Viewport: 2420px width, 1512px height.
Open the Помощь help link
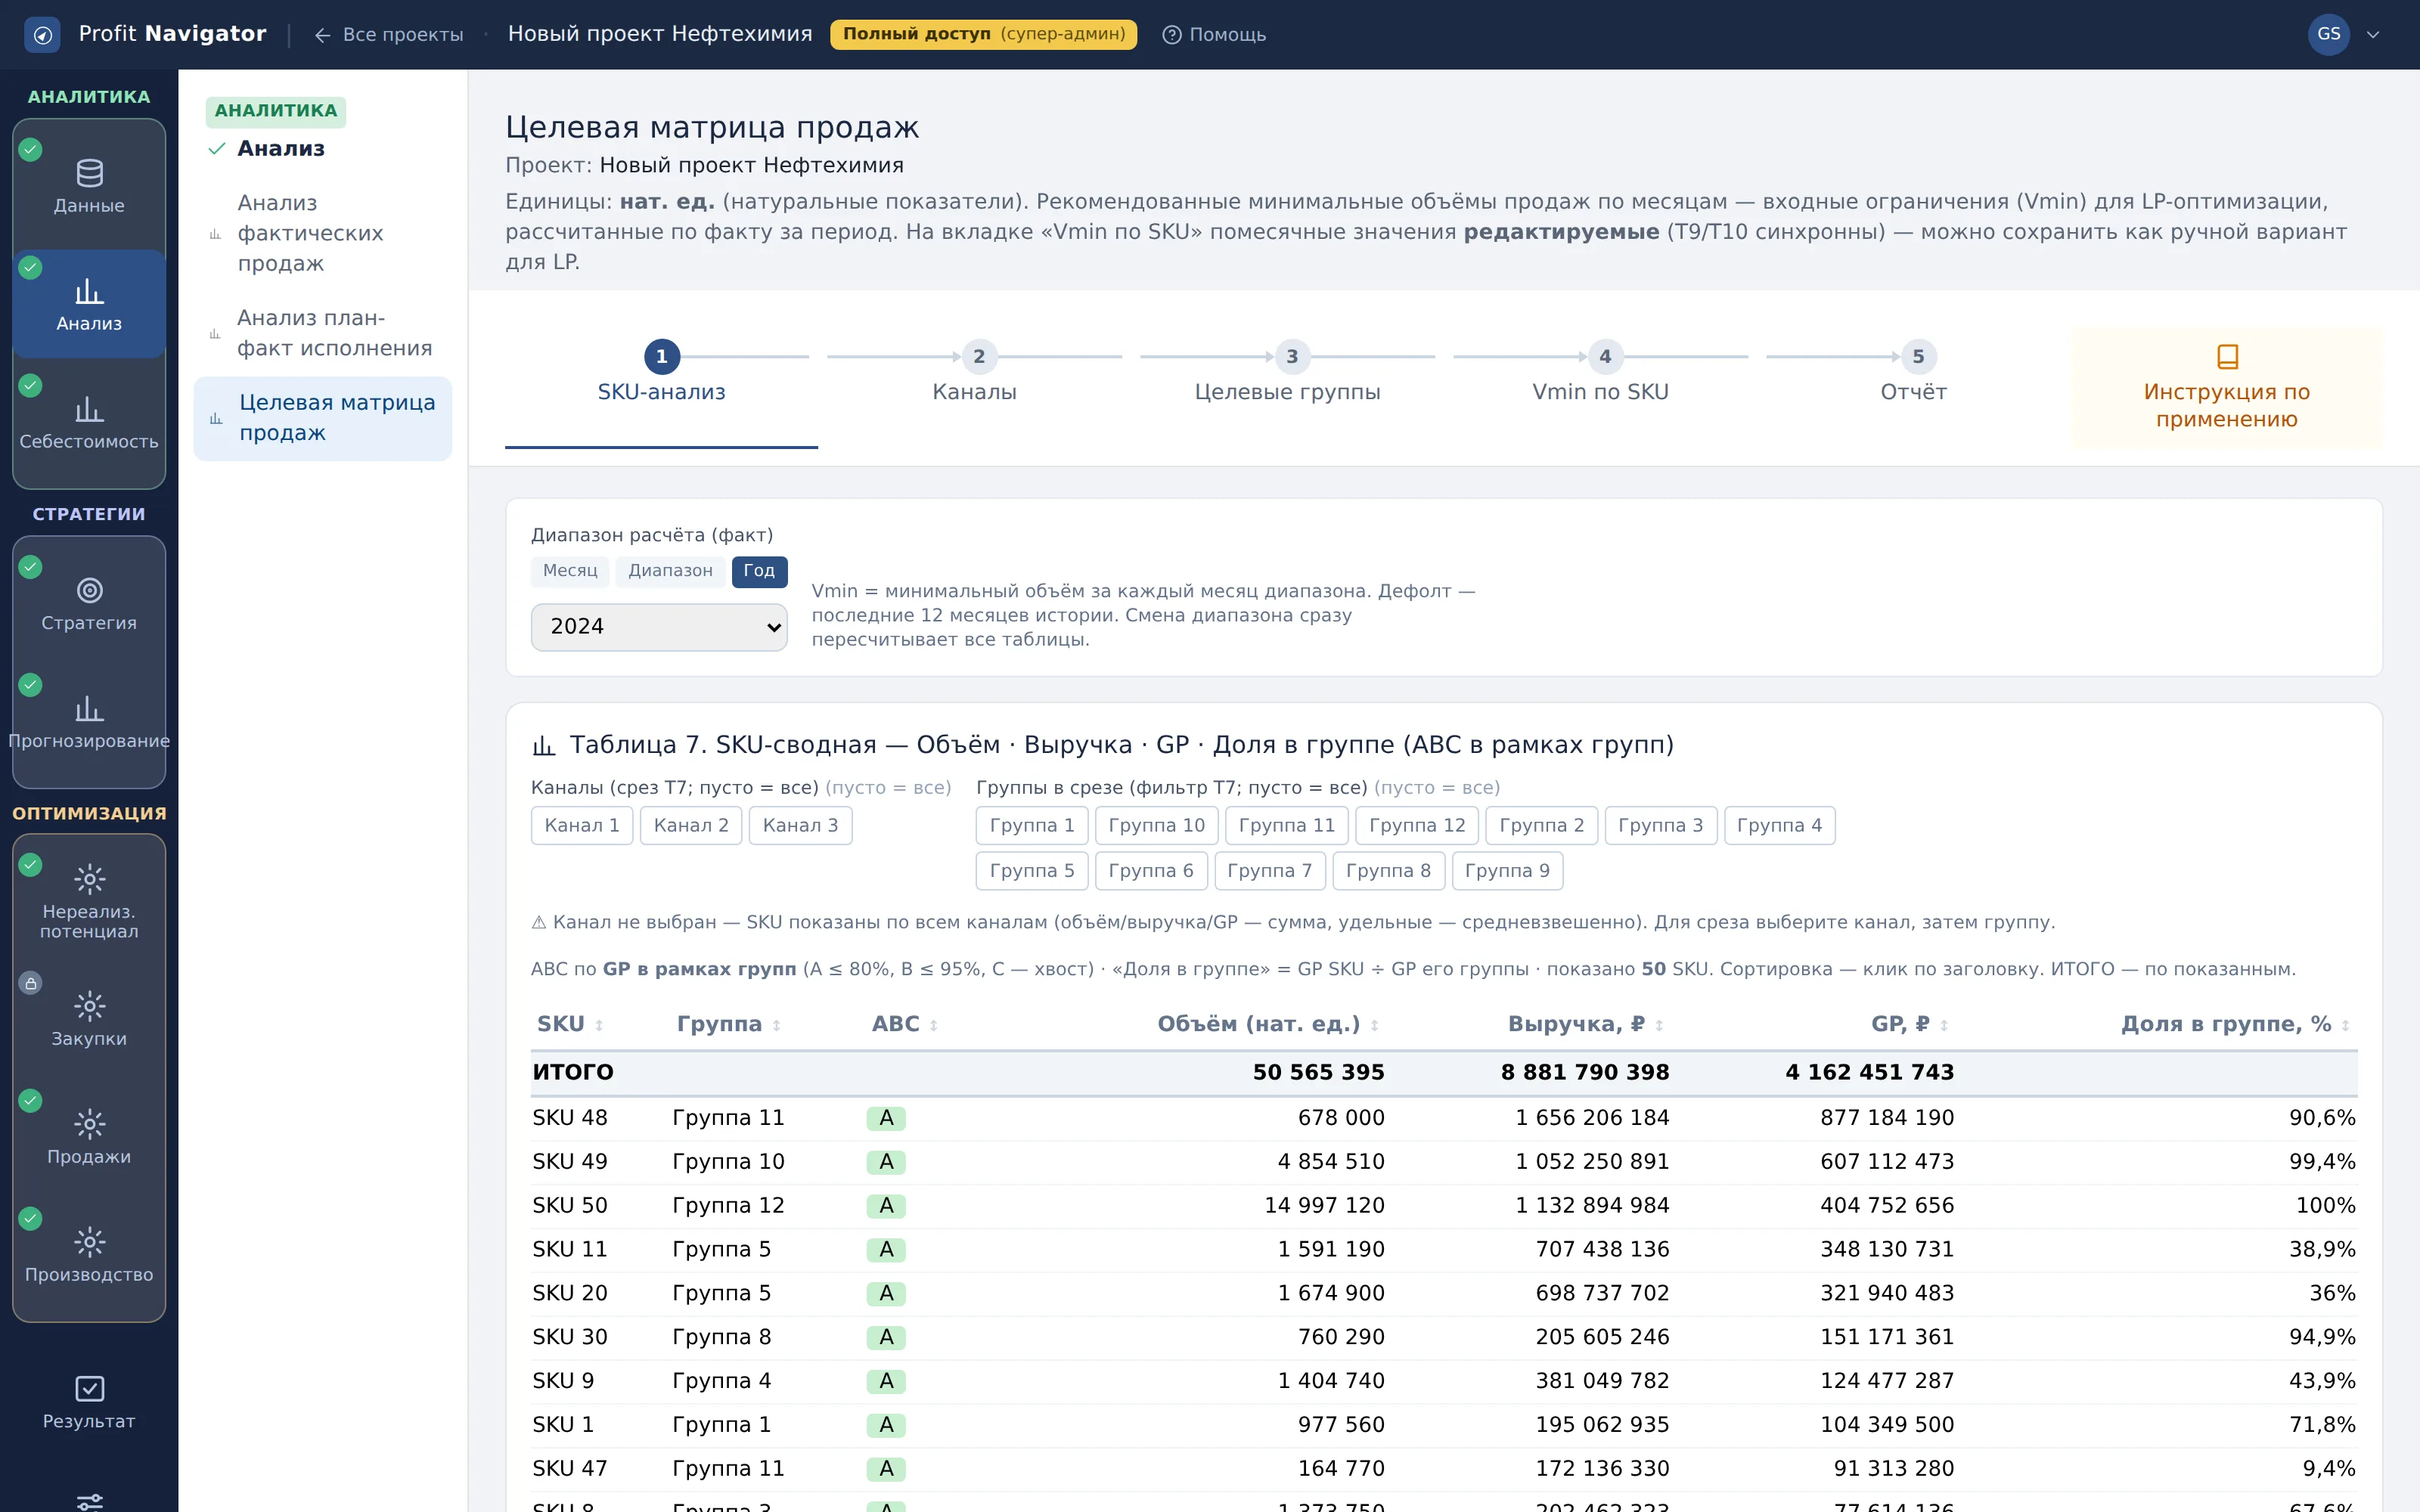(x=1214, y=35)
